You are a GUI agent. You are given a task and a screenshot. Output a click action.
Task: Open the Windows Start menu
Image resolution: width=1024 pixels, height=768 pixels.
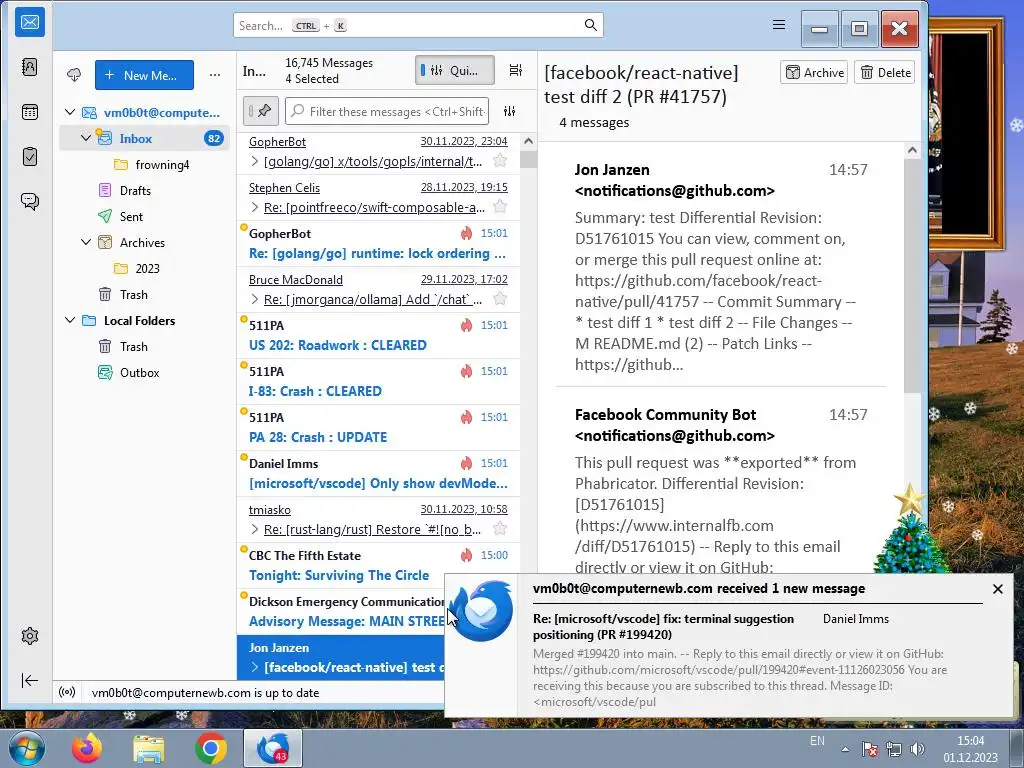point(26,748)
